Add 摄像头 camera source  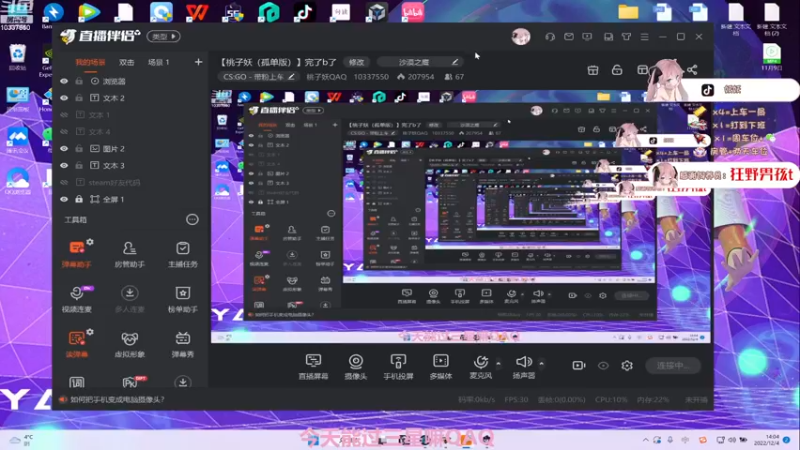[x=356, y=366]
